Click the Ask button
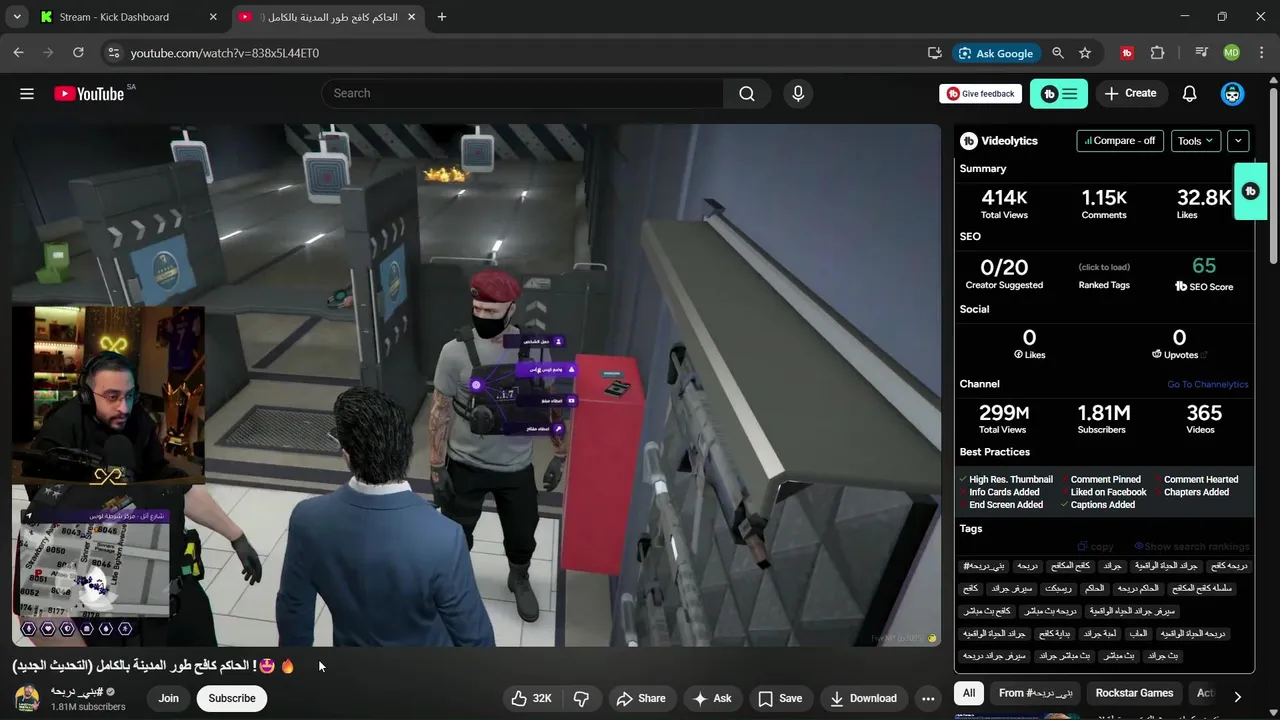Viewport: 1280px width, 720px height. pos(712,698)
